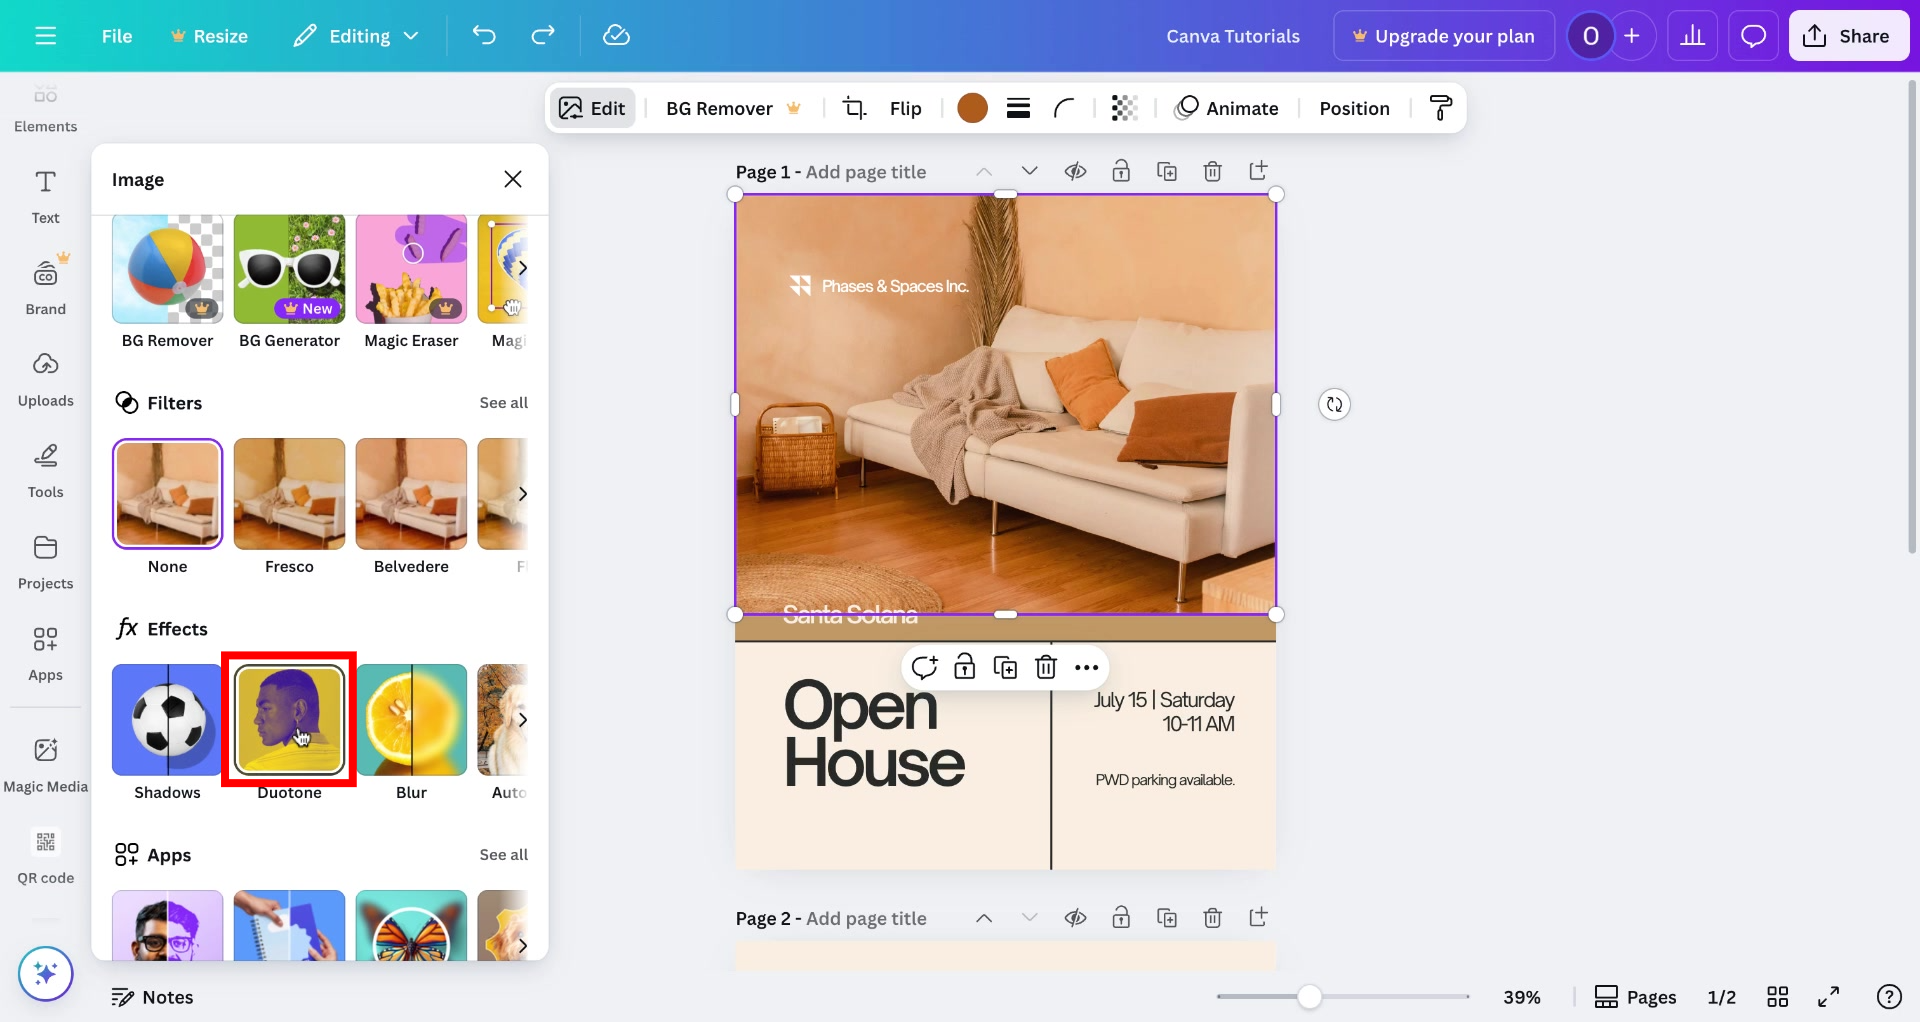This screenshot has width=1920, height=1022.
Task: Lock the selected image element
Action: coord(965,667)
